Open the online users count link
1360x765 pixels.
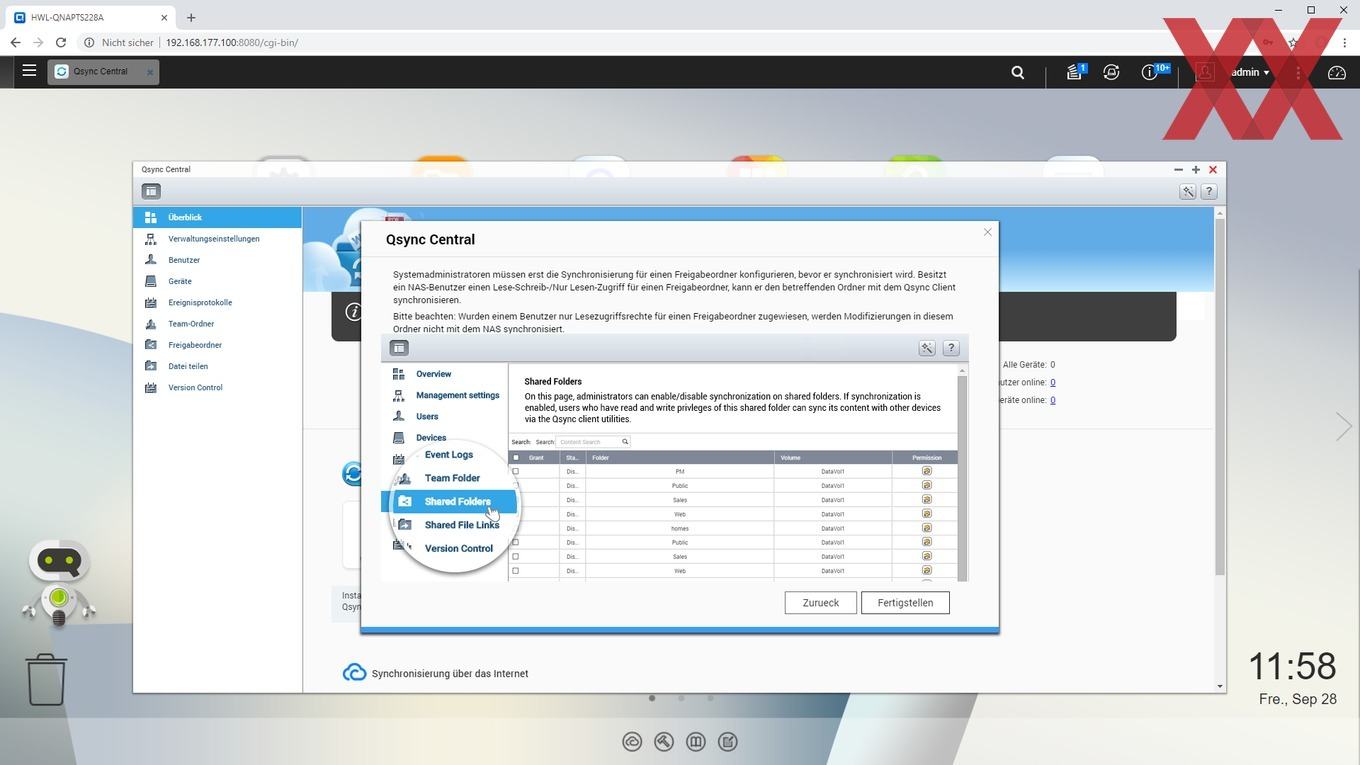(x=1053, y=382)
